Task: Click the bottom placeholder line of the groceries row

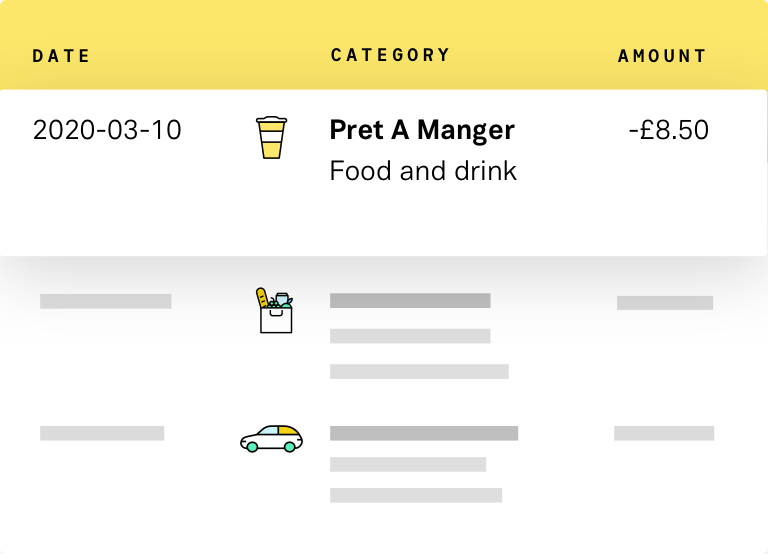Action: tap(419, 372)
